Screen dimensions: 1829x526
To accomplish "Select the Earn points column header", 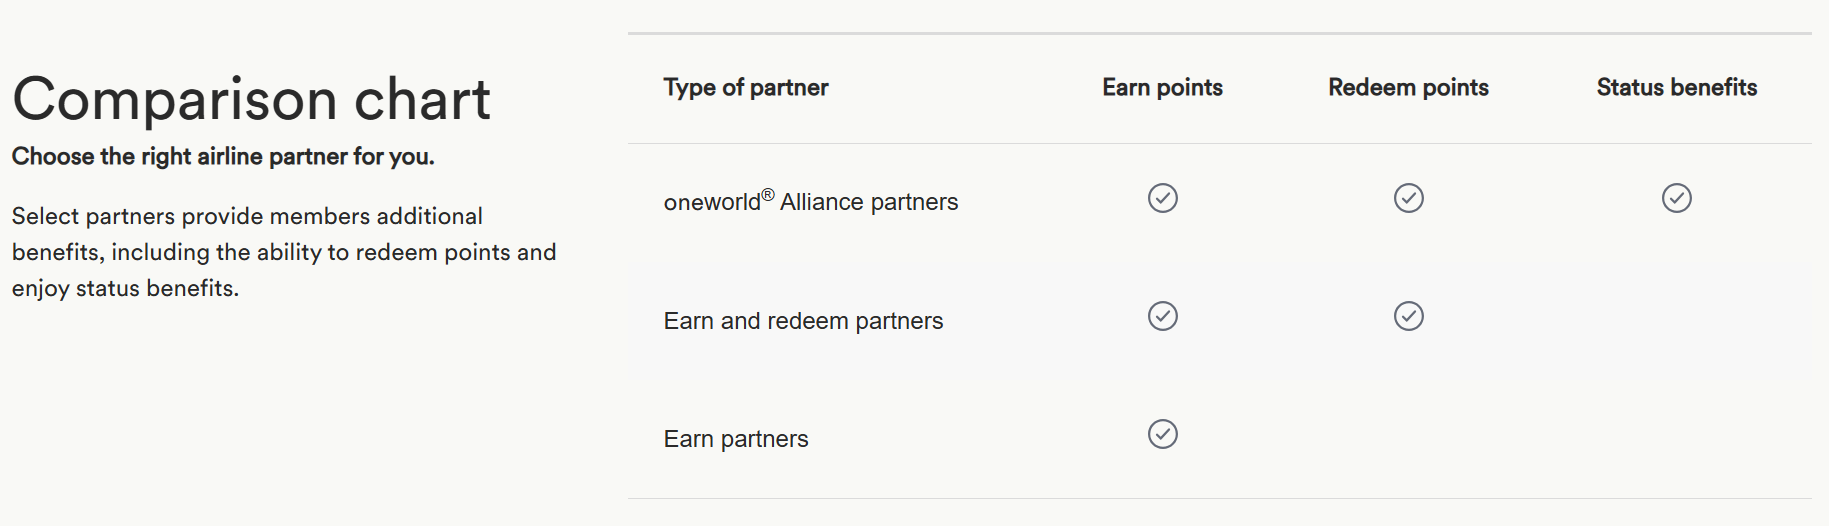I will 1162,88.
